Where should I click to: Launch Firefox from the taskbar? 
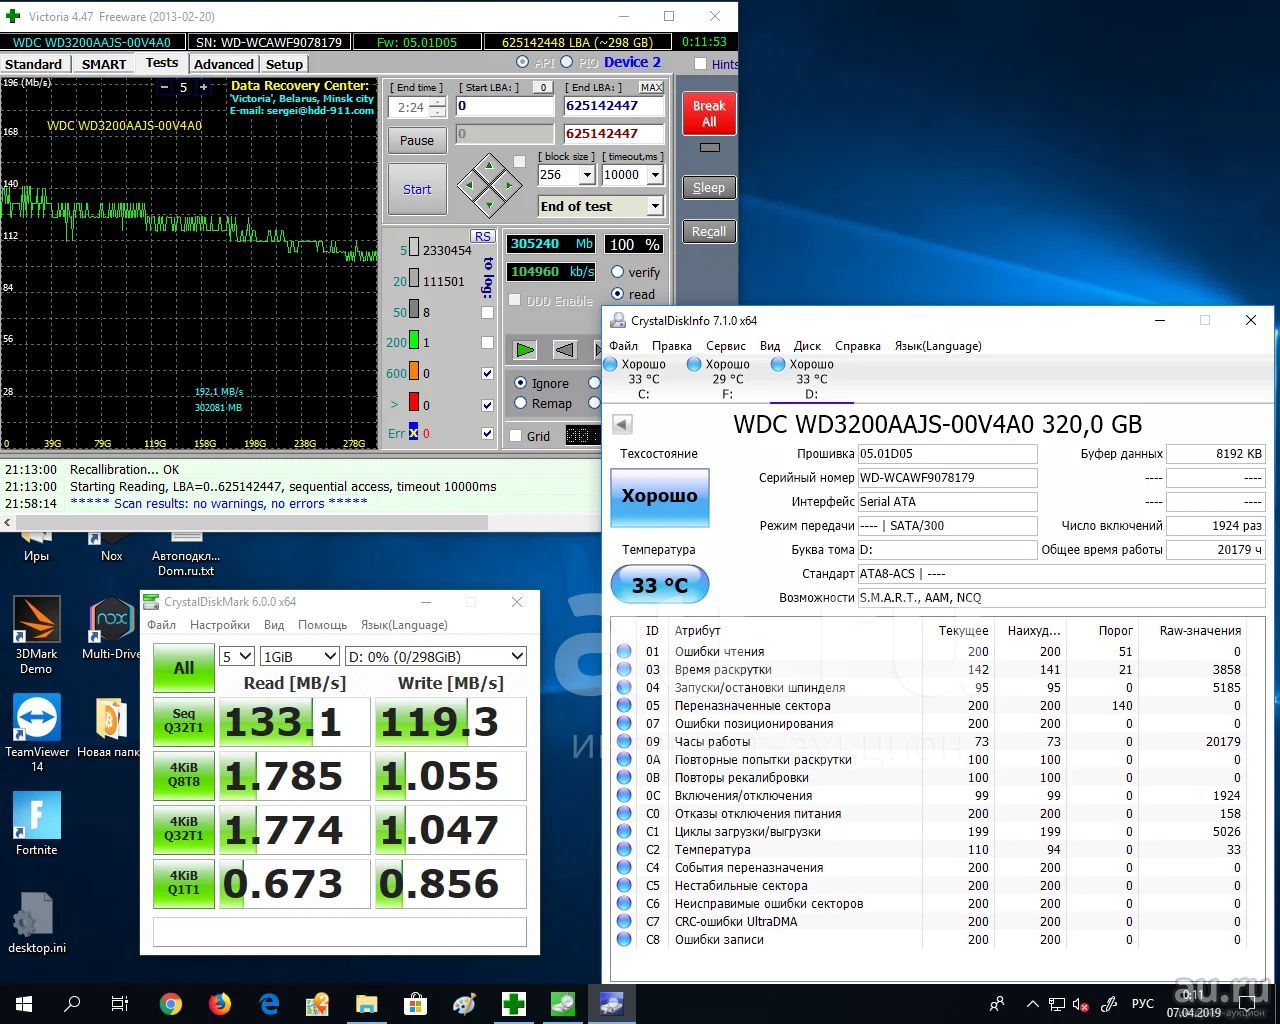[220, 1004]
